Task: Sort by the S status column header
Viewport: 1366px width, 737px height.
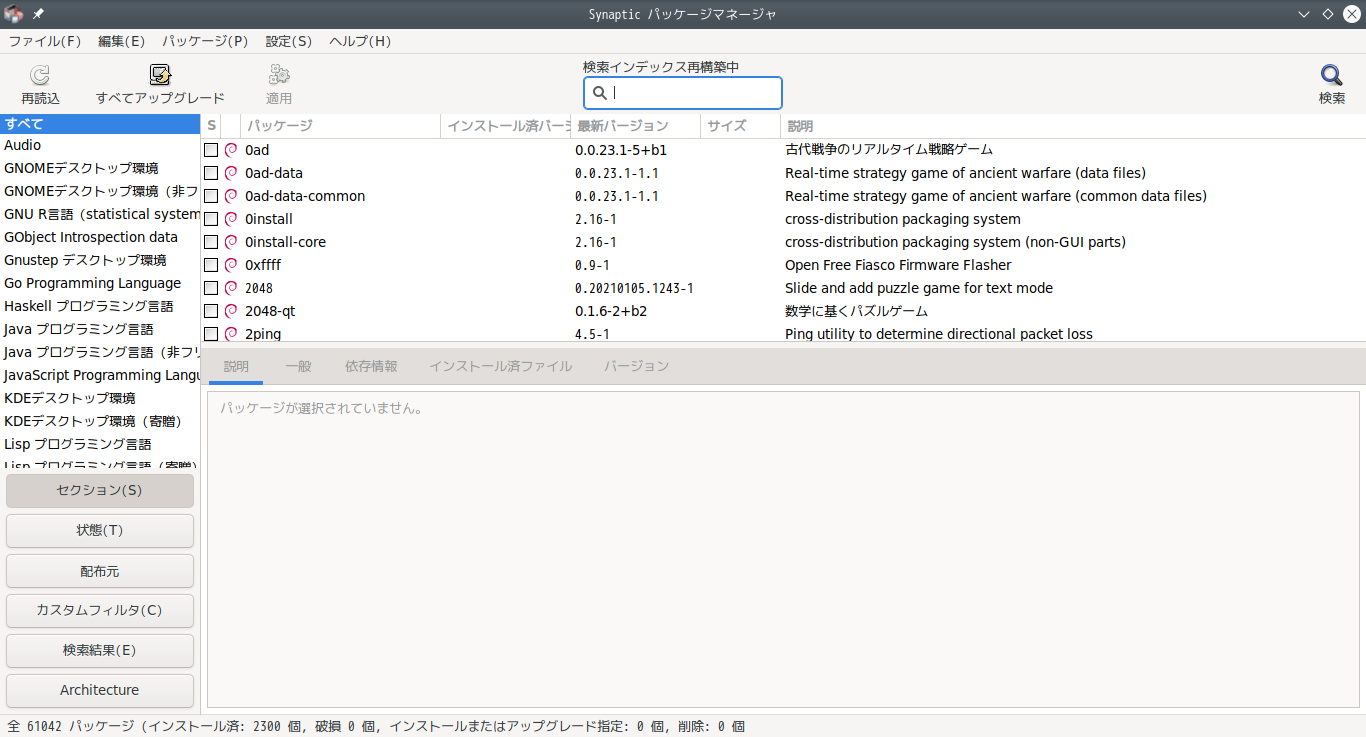Action: [211, 126]
